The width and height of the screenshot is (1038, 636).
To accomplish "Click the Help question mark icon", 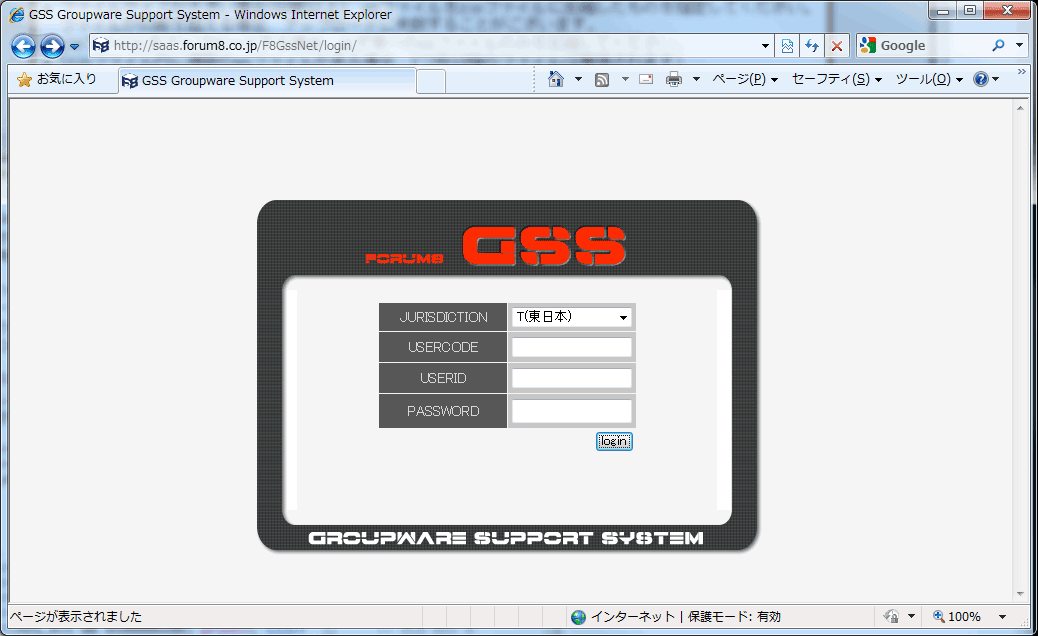I will coord(980,79).
